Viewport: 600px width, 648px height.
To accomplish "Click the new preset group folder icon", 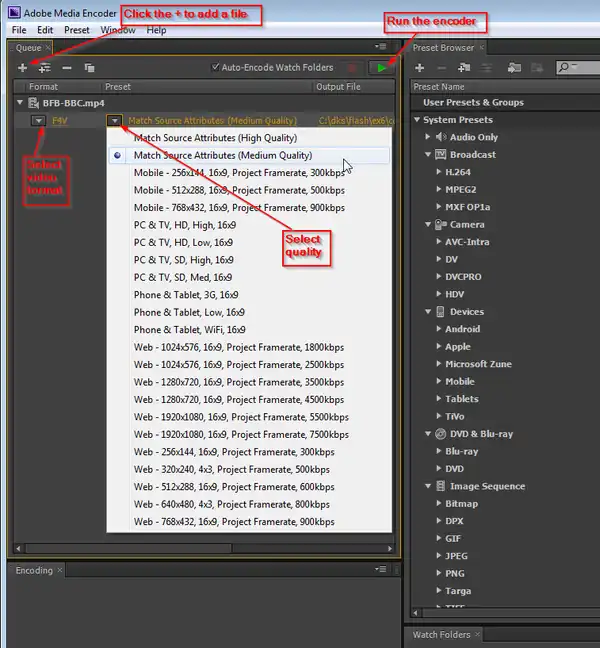I will (x=464, y=68).
